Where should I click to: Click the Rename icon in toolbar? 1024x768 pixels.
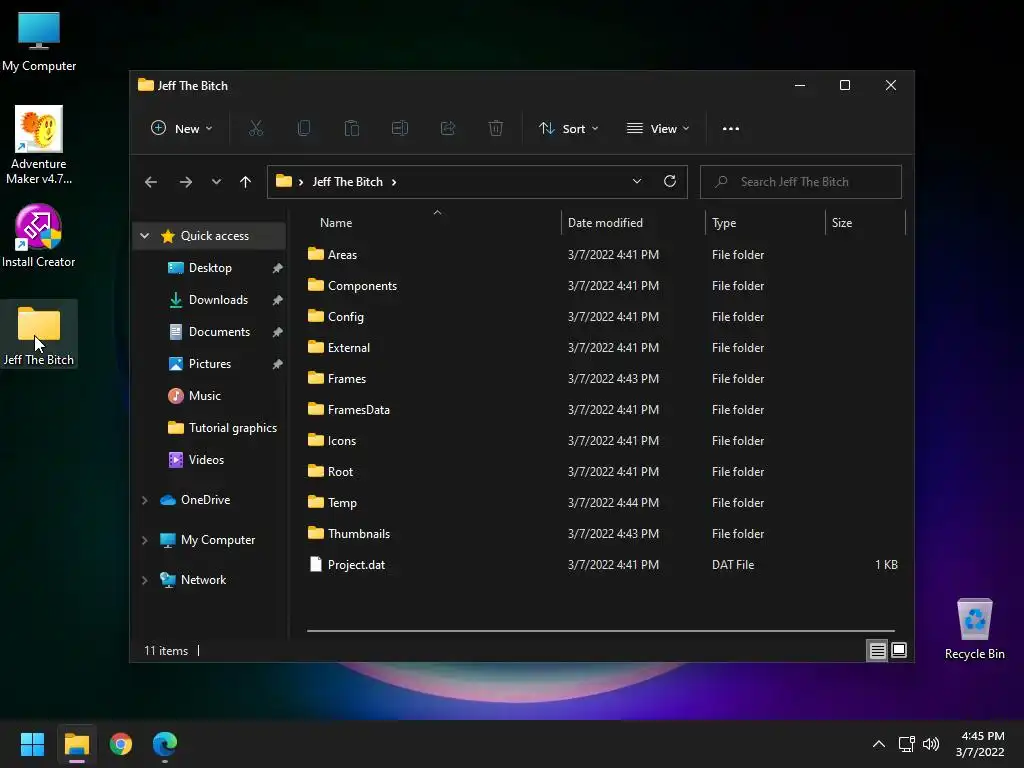(x=400, y=129)
